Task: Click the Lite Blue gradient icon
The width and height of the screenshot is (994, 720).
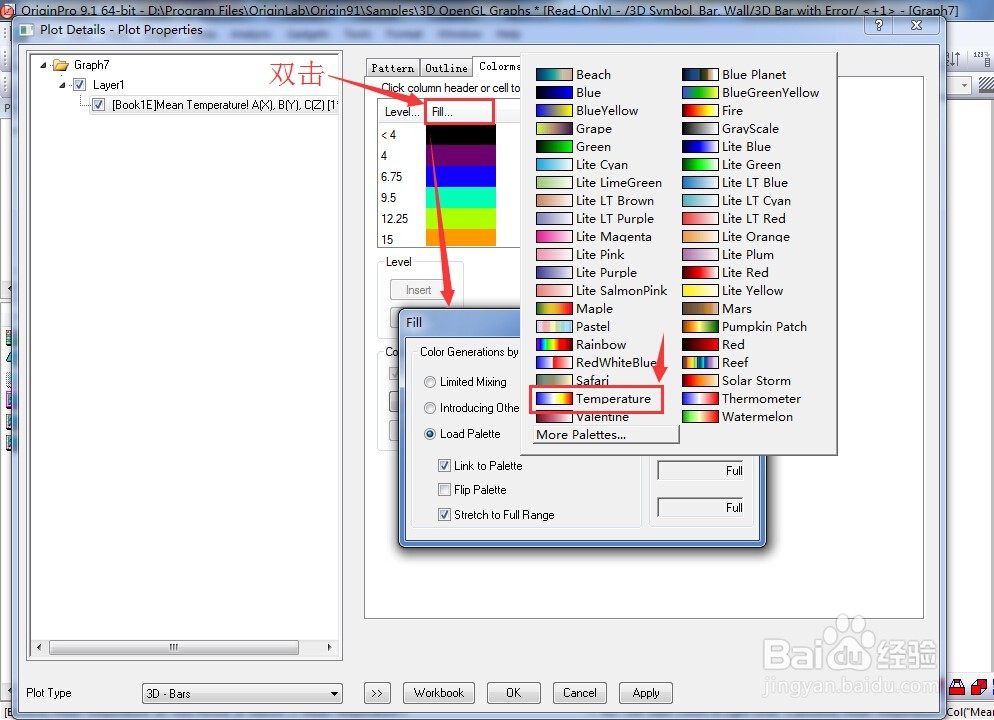Action: pyautogui.click(x=700, y=146)
